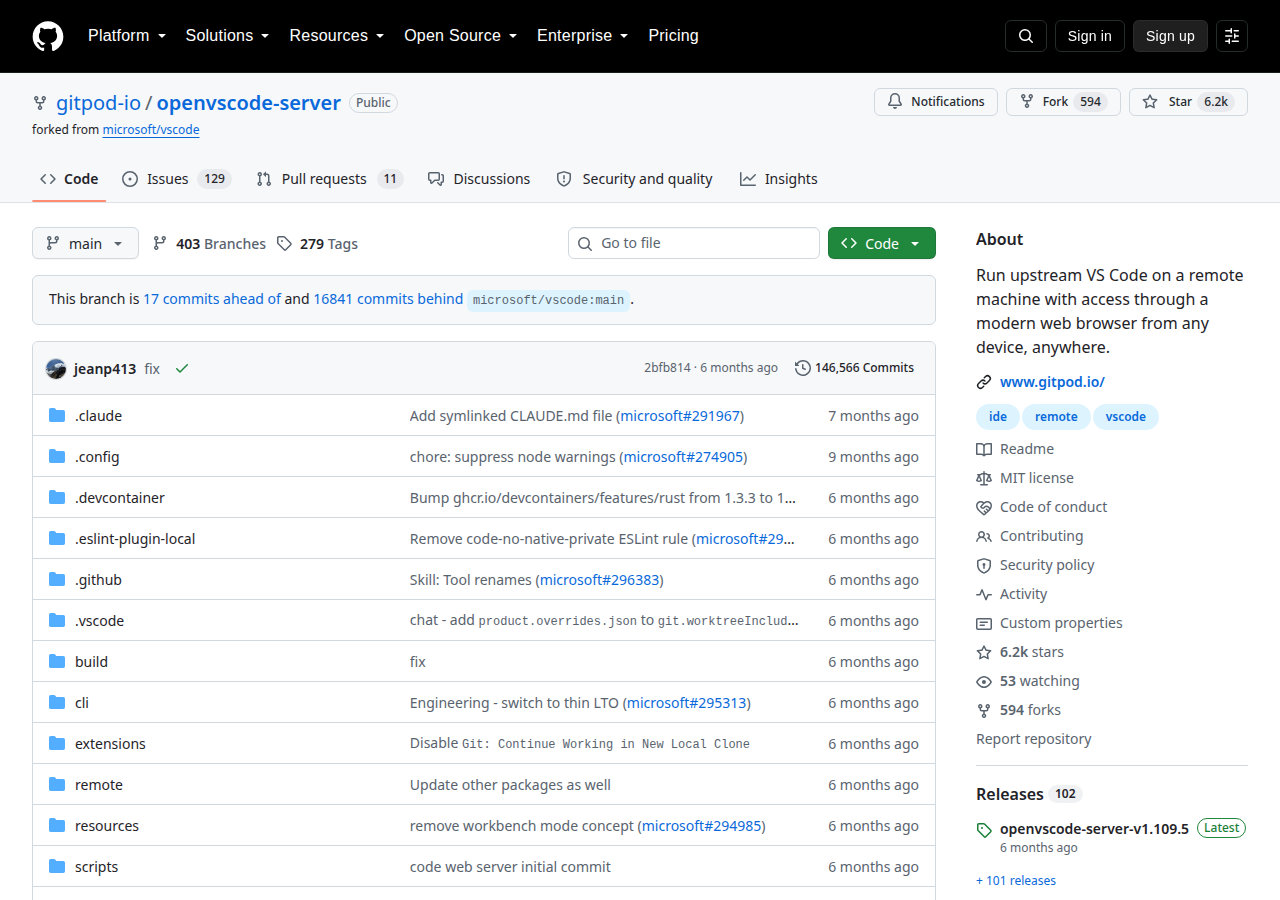The width and height of the screenshot is (1280, 900).
Task: Open the microsoft/vscode forked-from link
Action: click(151, 130)
